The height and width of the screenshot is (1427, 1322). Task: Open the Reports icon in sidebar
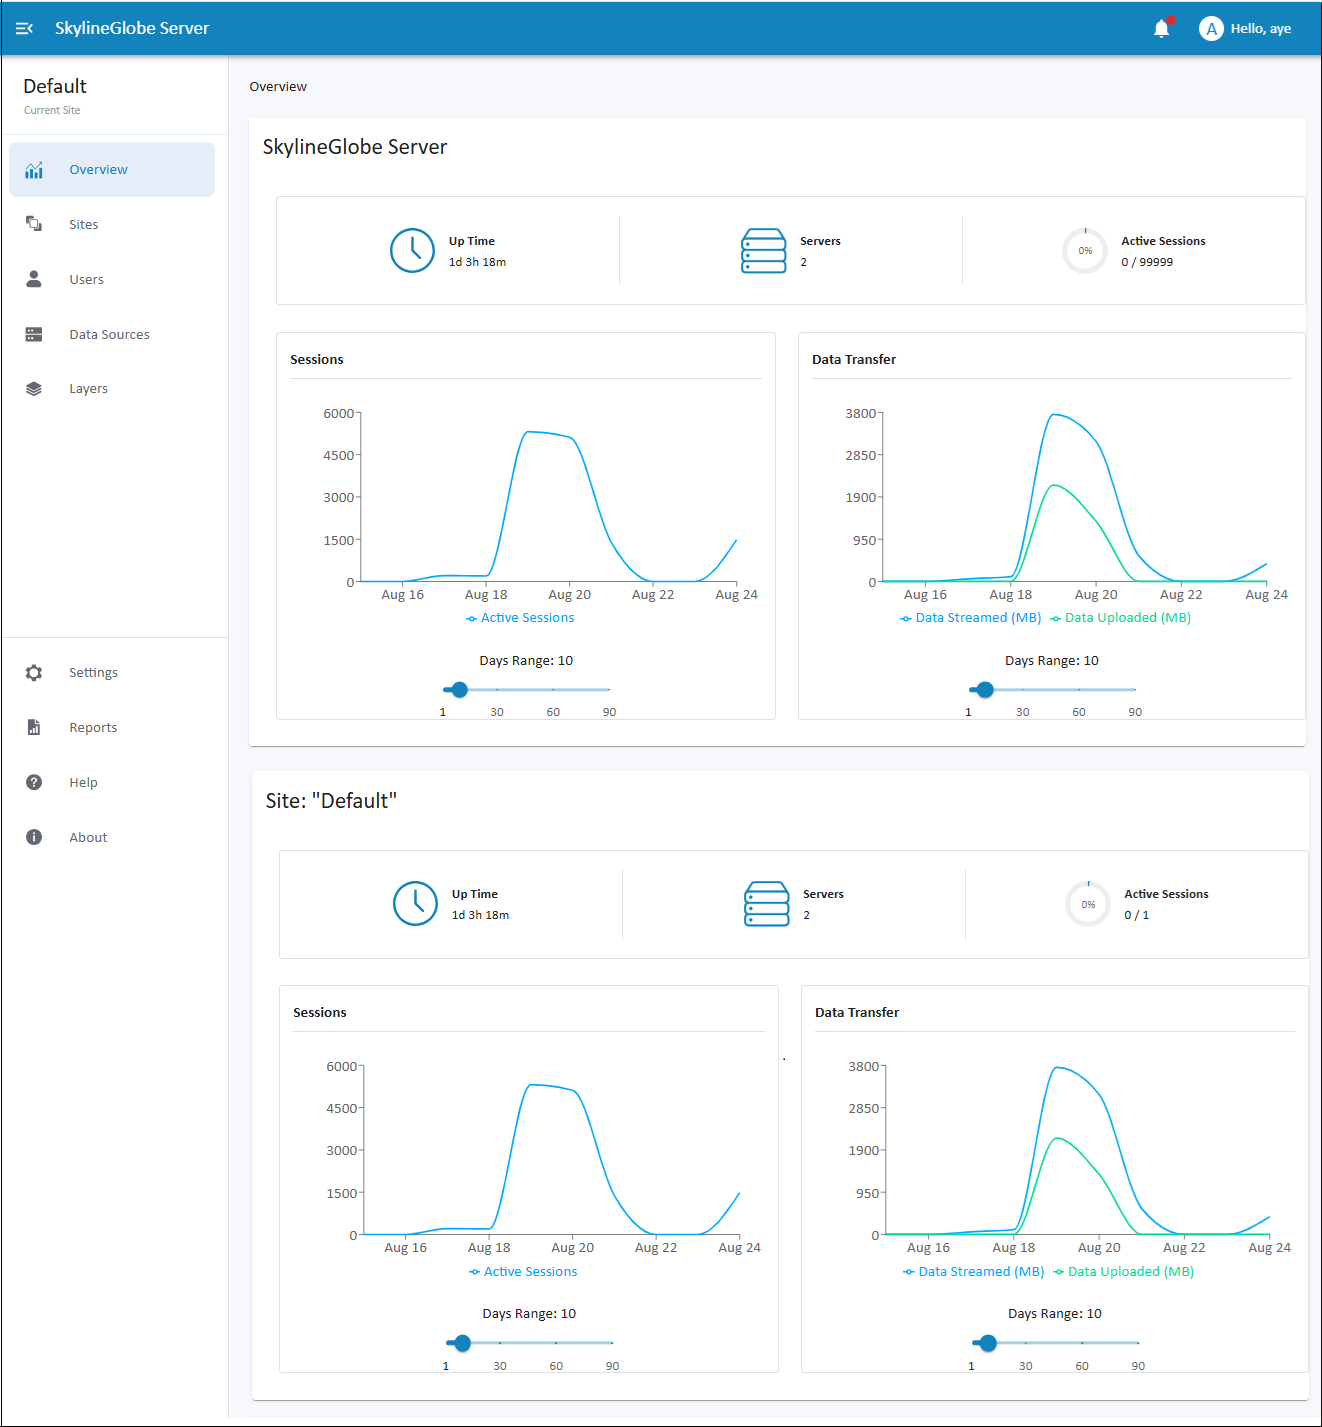34,727
